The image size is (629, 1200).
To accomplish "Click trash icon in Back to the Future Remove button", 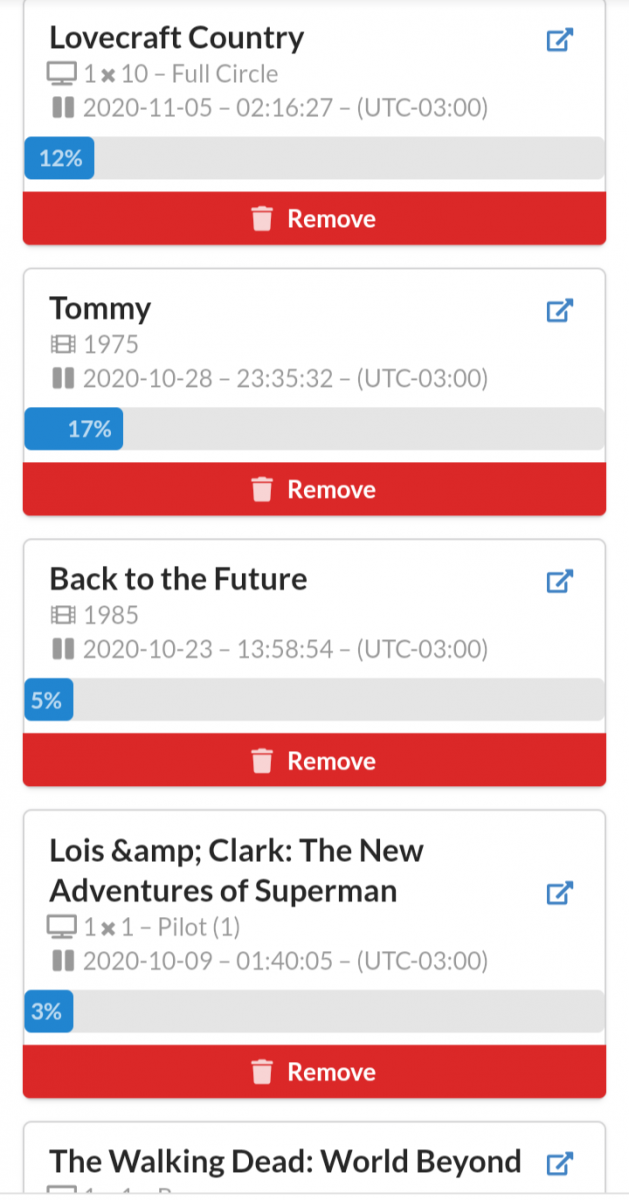I will click(x=262, y=761).
